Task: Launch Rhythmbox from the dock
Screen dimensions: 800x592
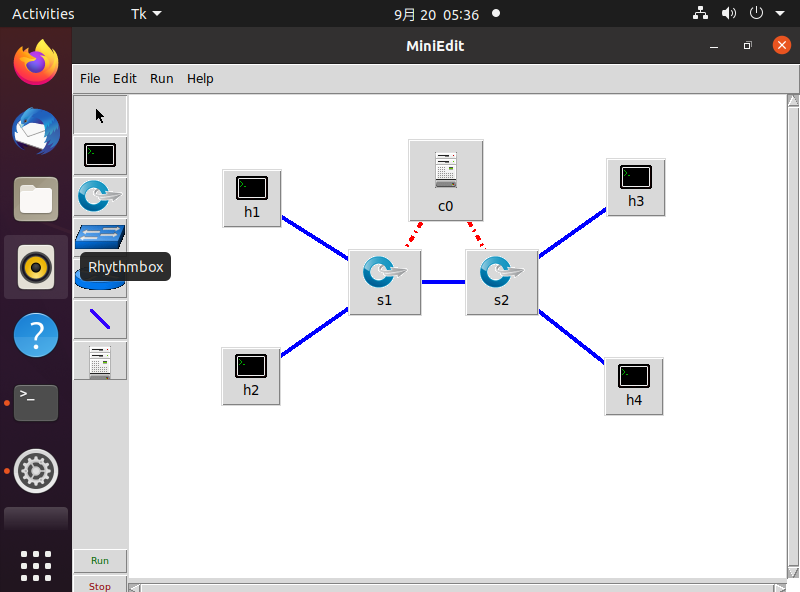Action: [36, 267]
